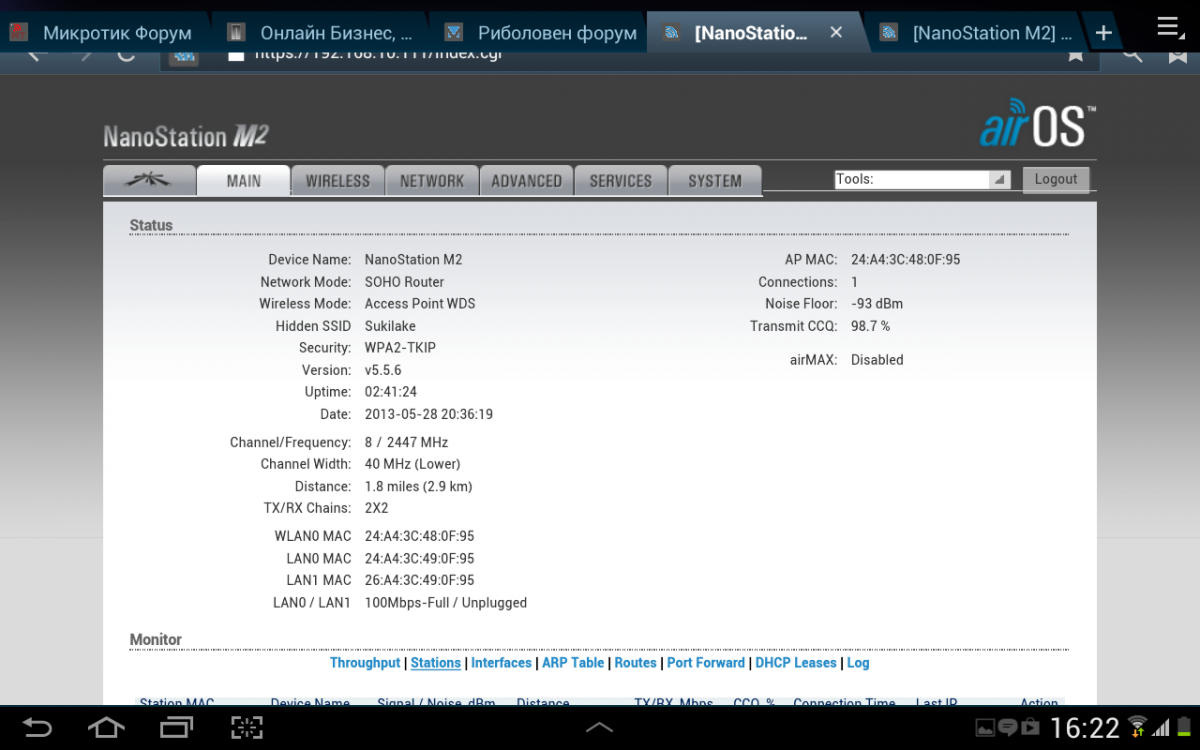Screen dimensions: 1200x750
Task: Open the ADVANCED tab
Action: point(526,181)
